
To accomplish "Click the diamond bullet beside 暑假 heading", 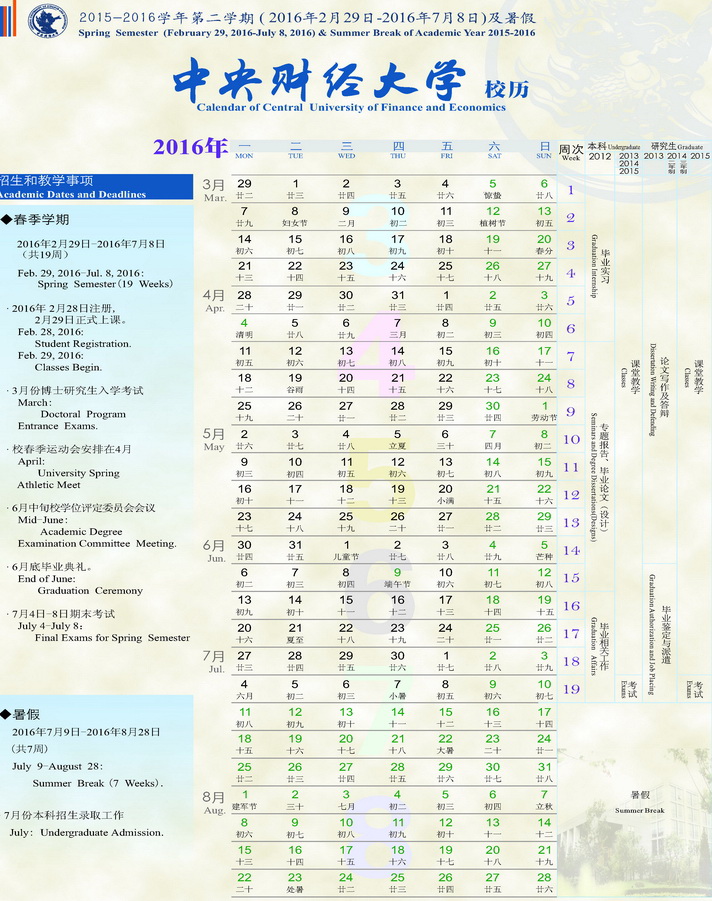I will [7, 715].
